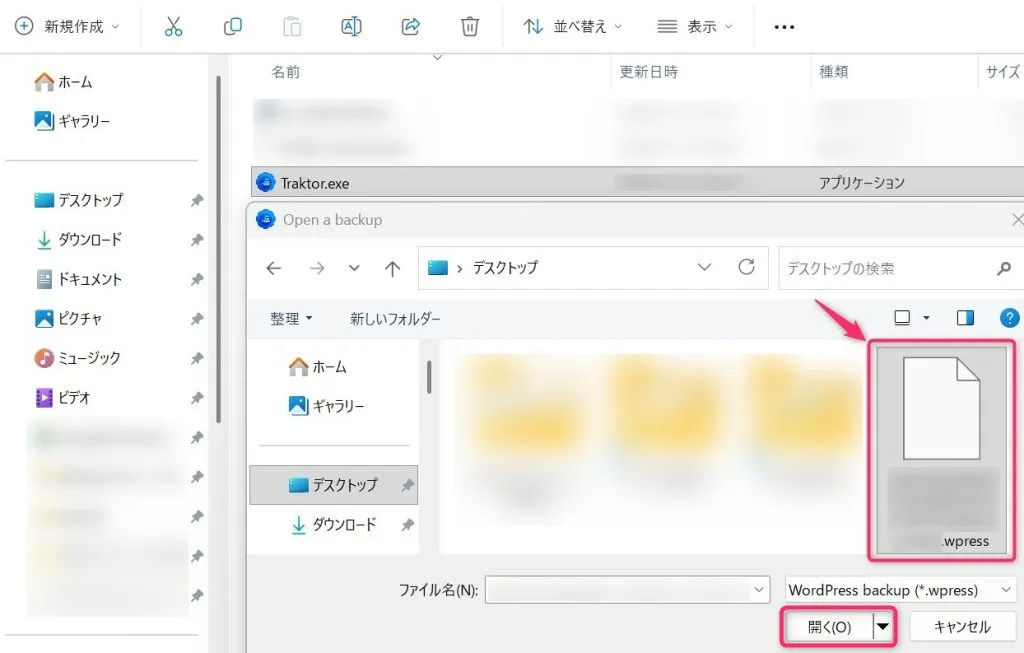Click the Share icon in toolbar
The height and width of the screenshot is (653, 1024).
(410, 27)
